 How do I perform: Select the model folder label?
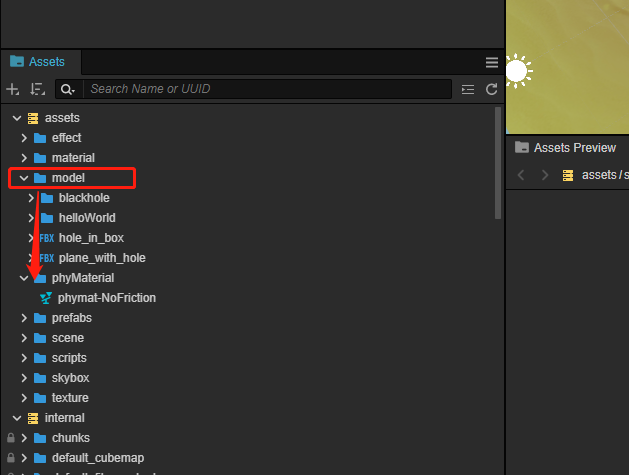[x=68, y=178]
